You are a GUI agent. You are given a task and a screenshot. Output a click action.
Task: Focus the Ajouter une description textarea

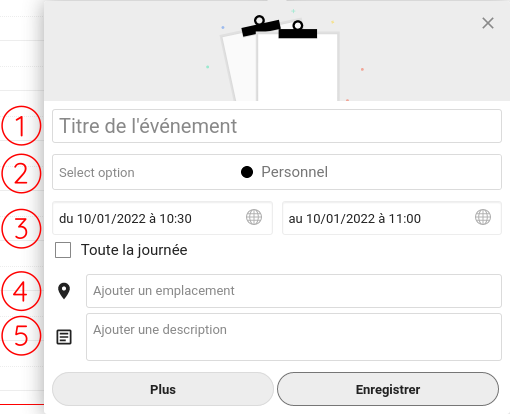[294, 337]
